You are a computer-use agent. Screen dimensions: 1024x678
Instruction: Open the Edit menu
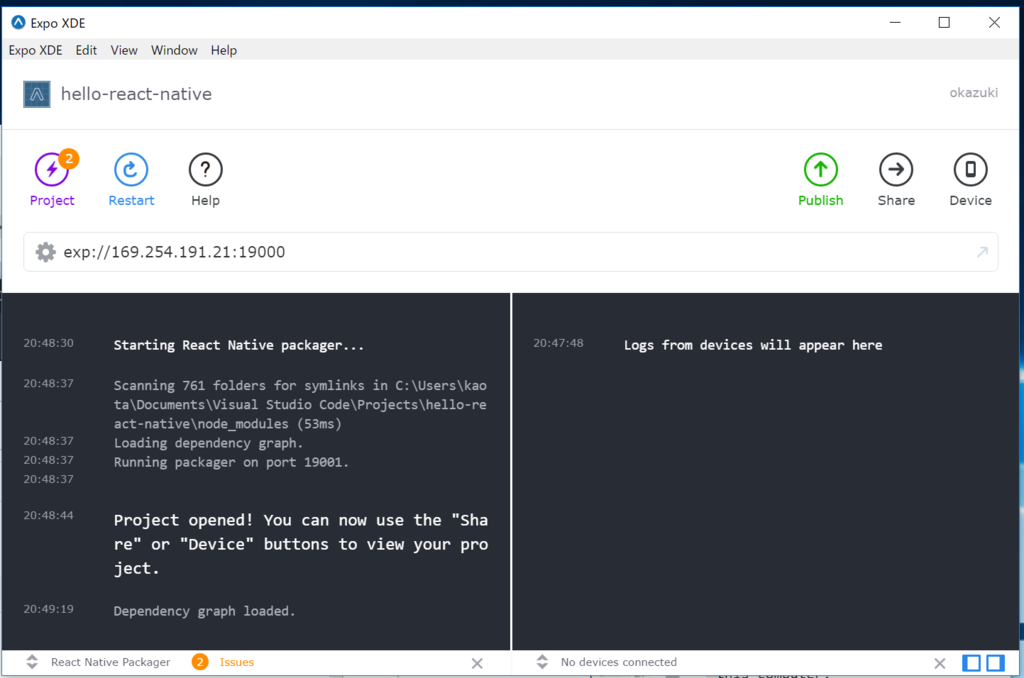tap(86, 50)
